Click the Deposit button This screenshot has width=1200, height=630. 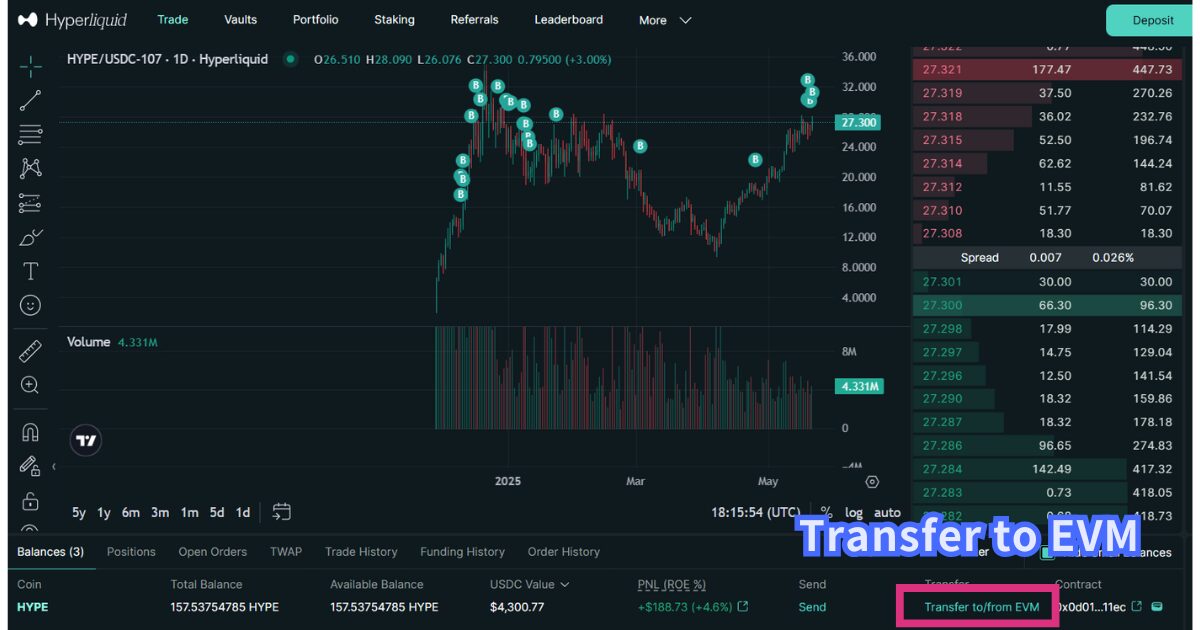(1153, 20)
